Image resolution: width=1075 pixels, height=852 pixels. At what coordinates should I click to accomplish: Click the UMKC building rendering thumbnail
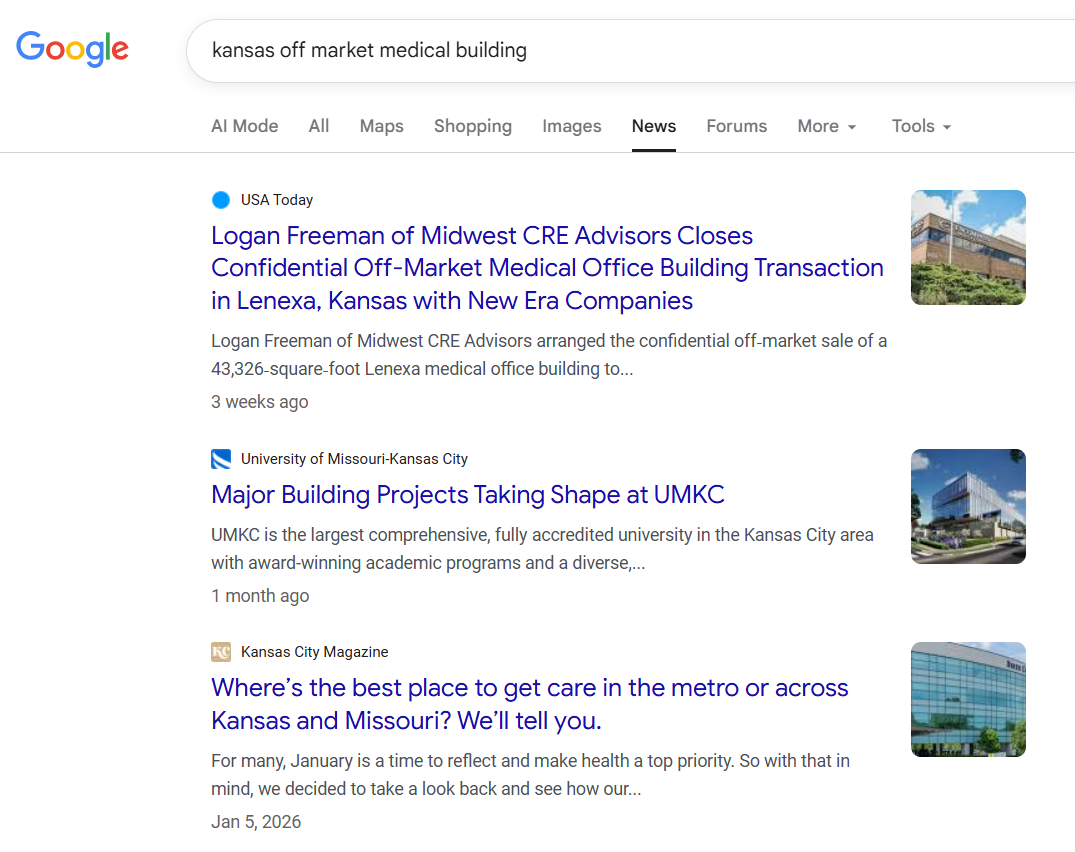[967, 506]
